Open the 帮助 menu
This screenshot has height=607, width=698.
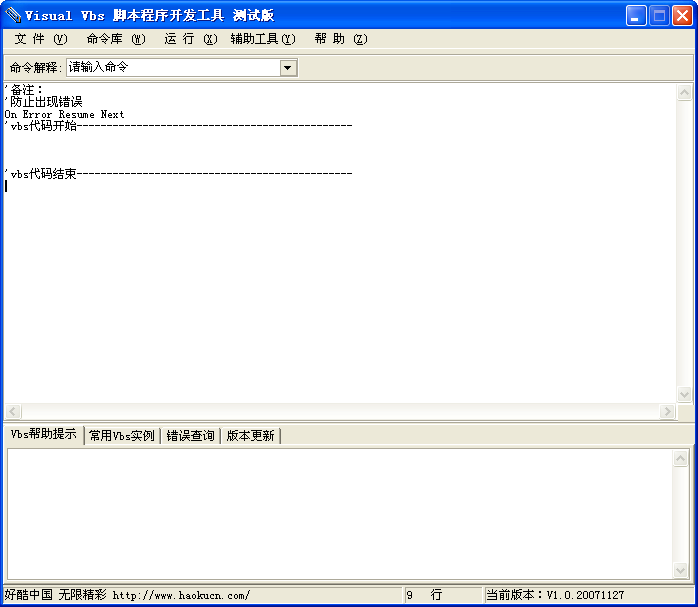coord(340,39)
